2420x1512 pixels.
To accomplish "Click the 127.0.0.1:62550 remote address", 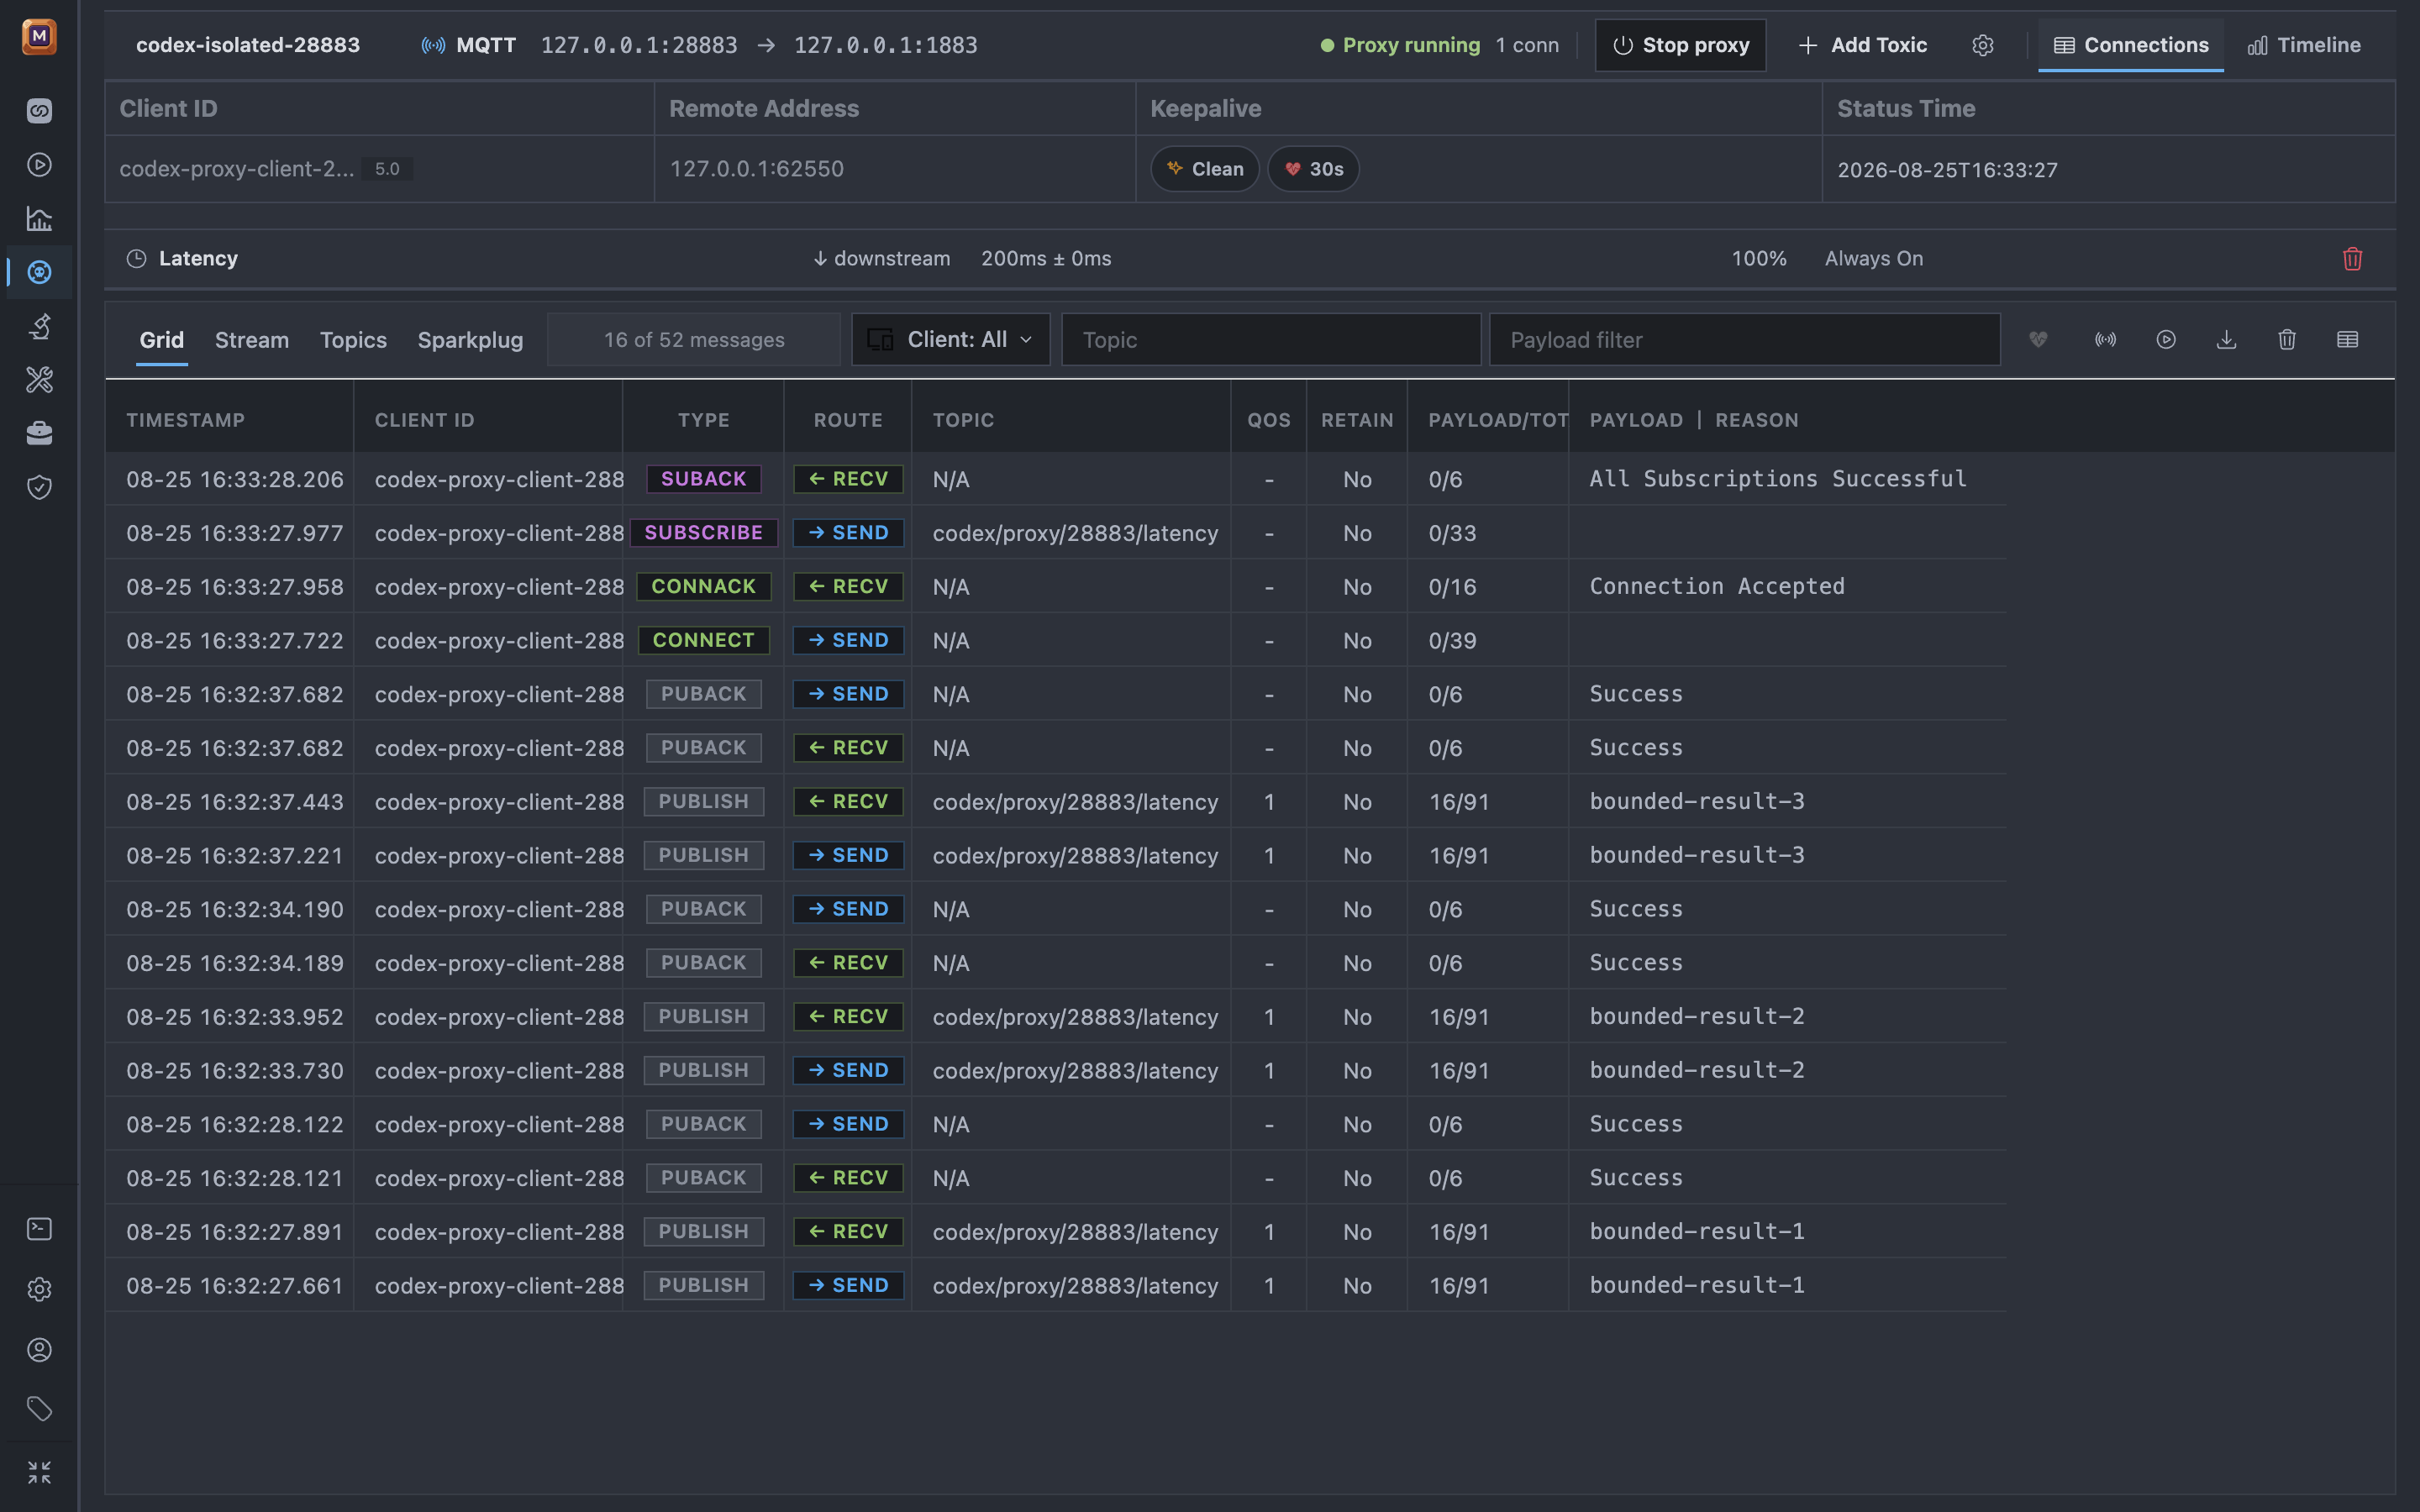I will click(x=757, y=169).
